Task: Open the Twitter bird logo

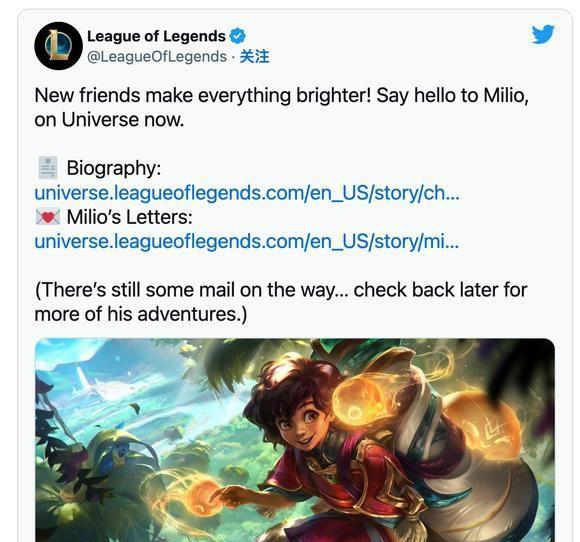Action: pos(543,34)
